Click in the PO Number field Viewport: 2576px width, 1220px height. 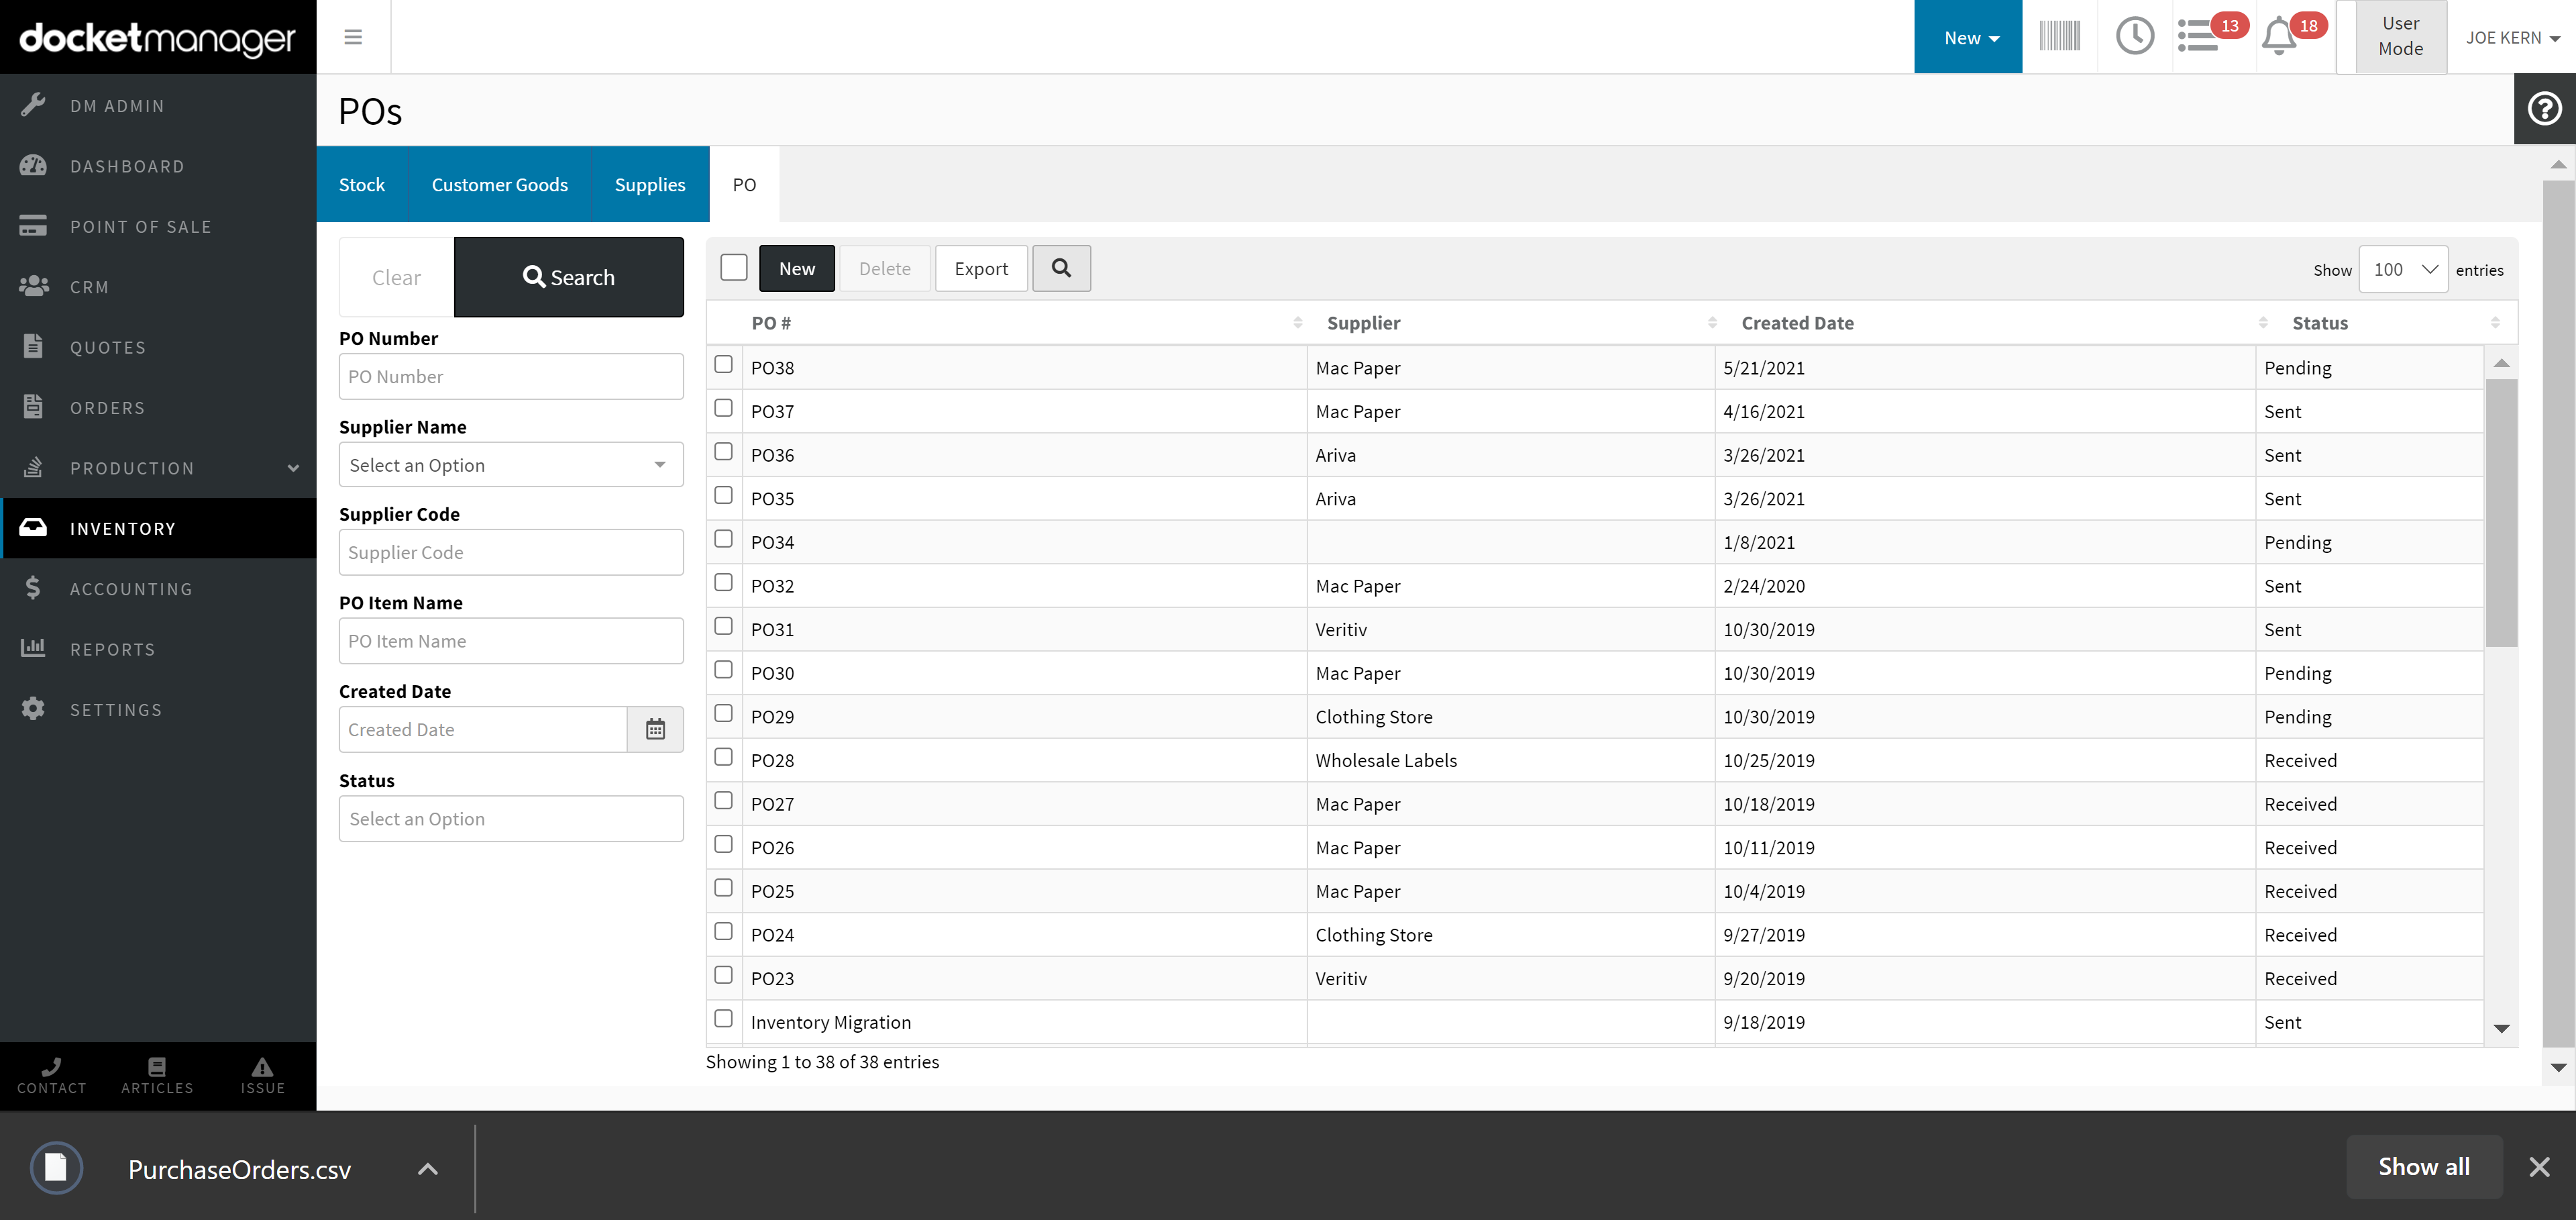[511, 377]
